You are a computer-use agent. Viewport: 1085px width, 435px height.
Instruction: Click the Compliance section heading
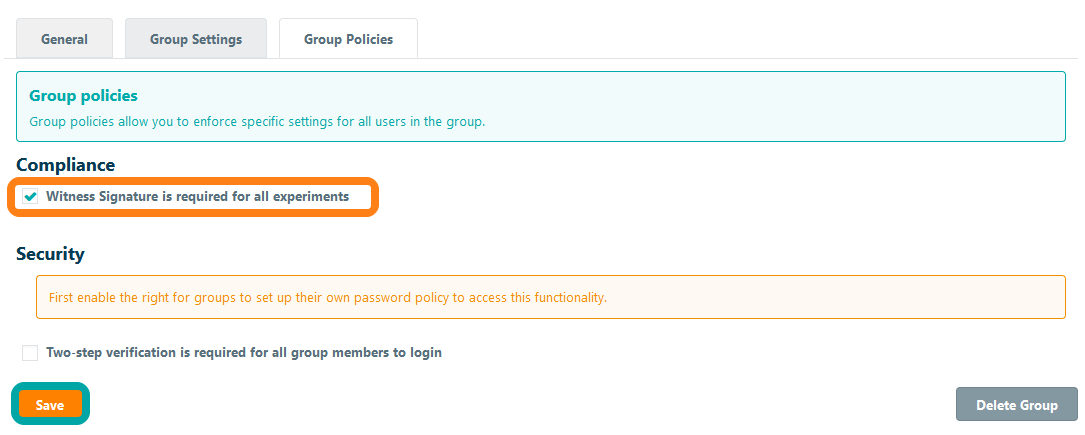pos(66,165)
